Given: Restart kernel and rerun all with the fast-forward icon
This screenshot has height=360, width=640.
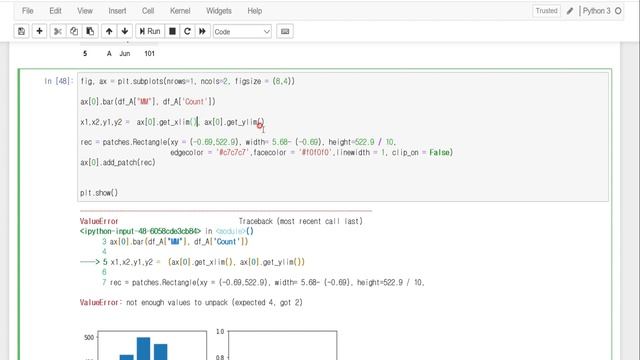Looking at the screenshot, I should pyautogui.click(x=202, y=31).
